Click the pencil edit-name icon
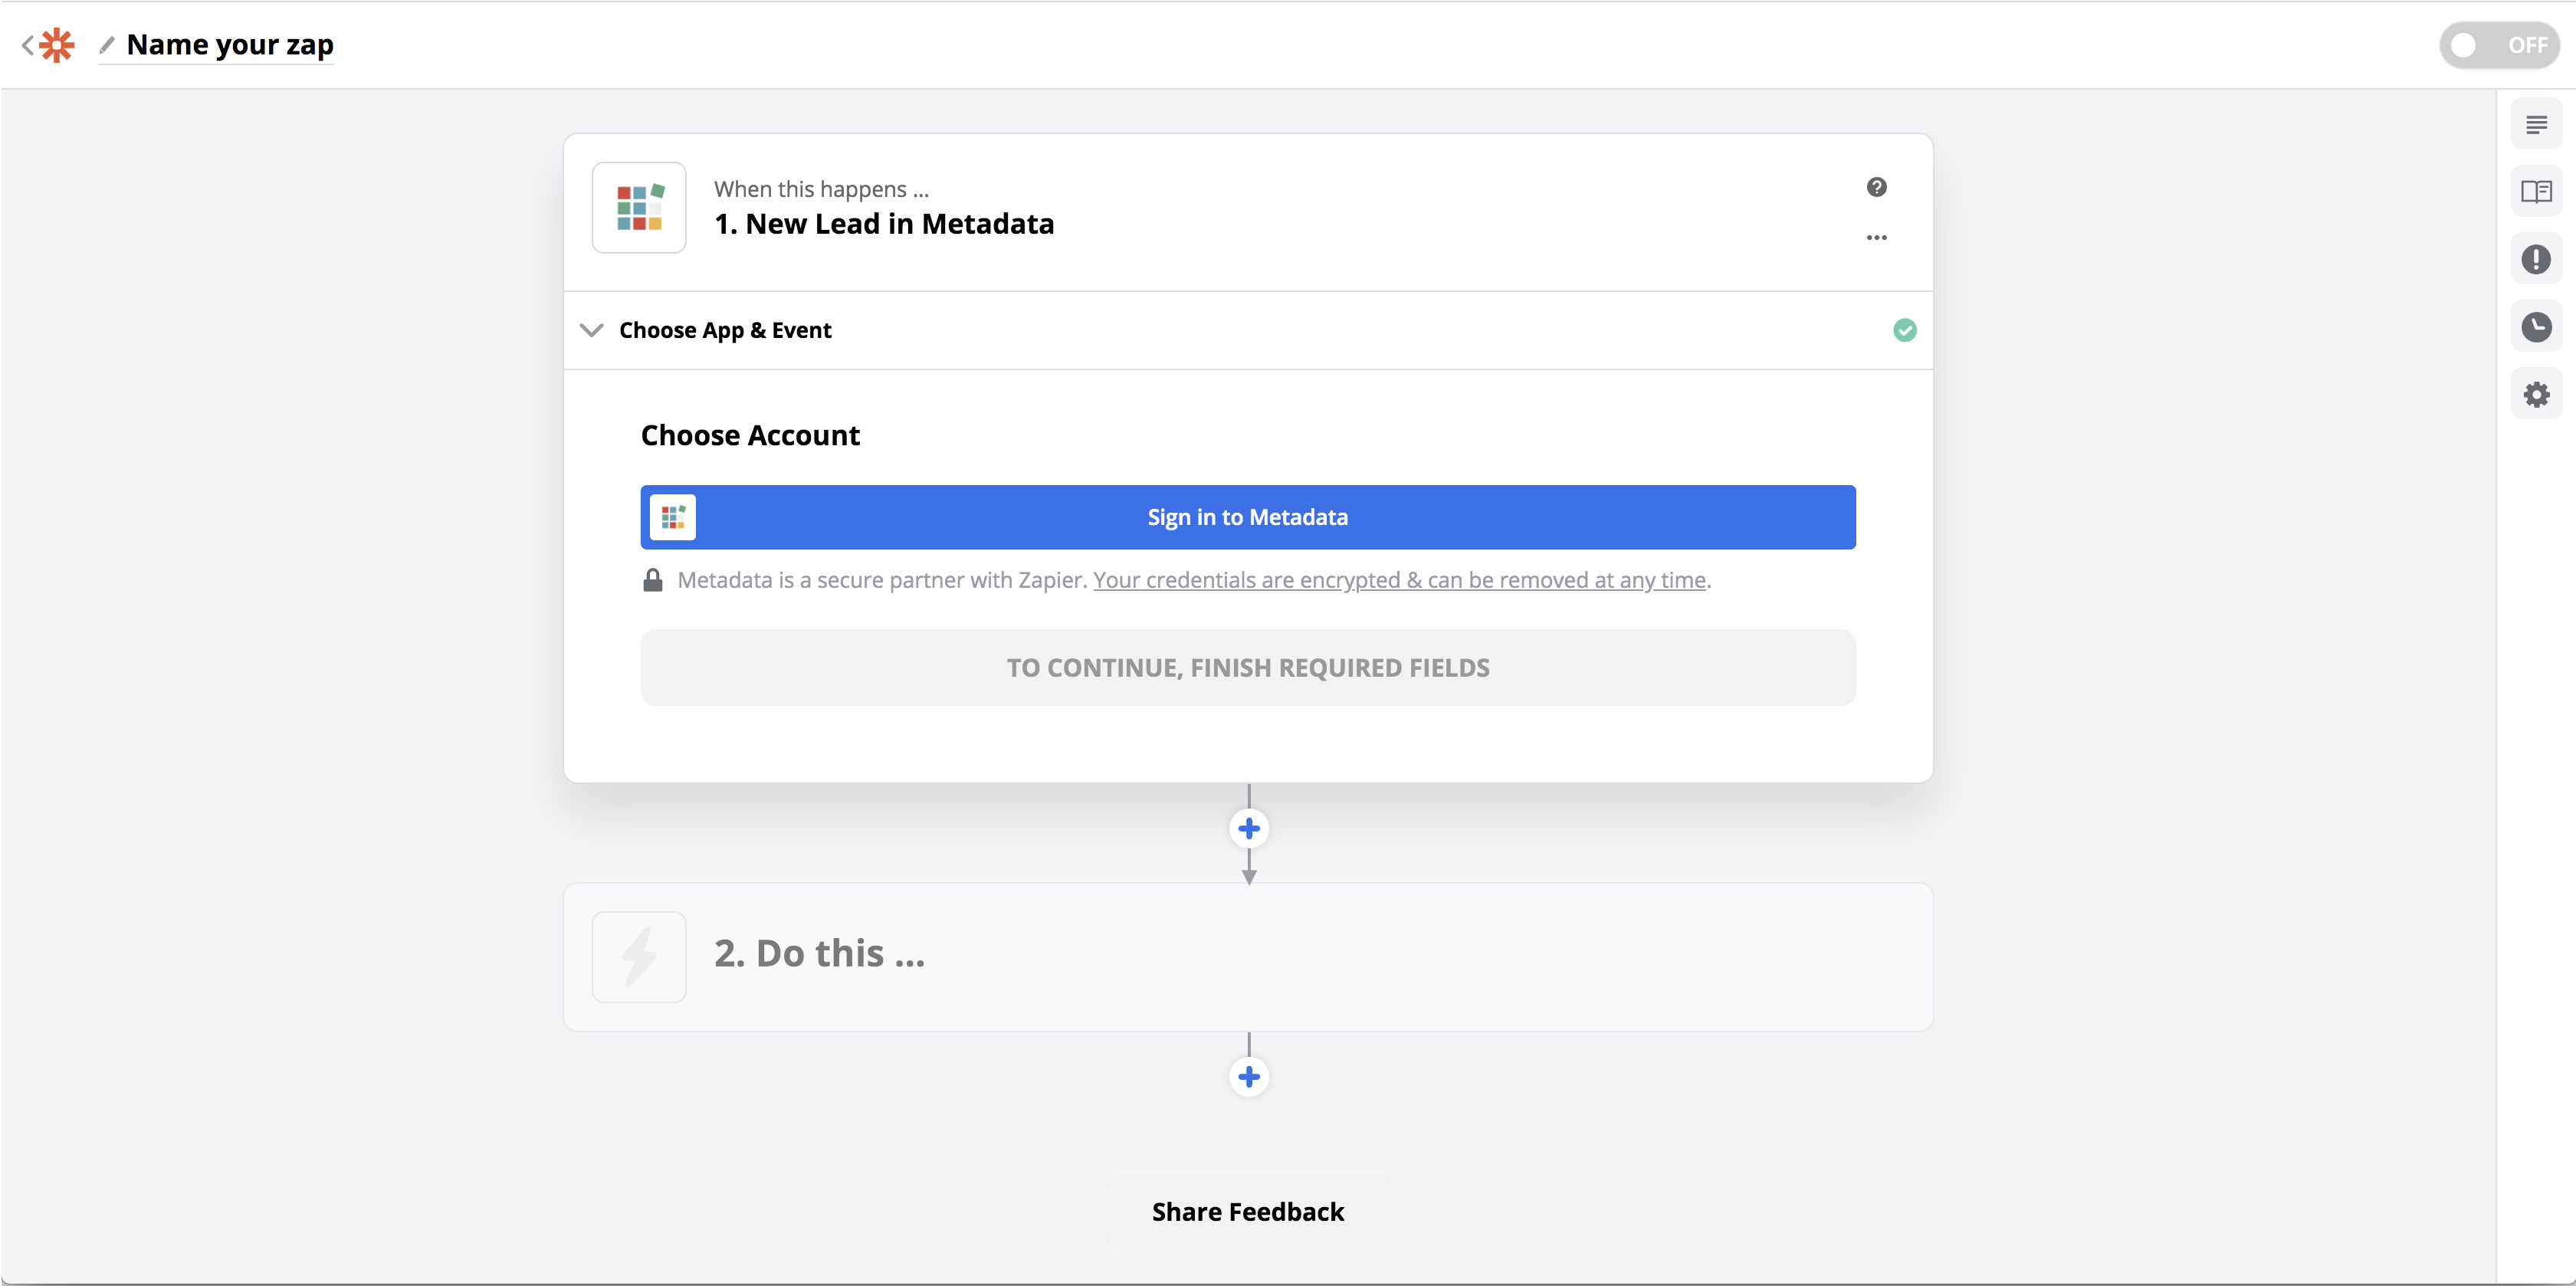This screenshot has height=1286, width=2576. (107, 45)
